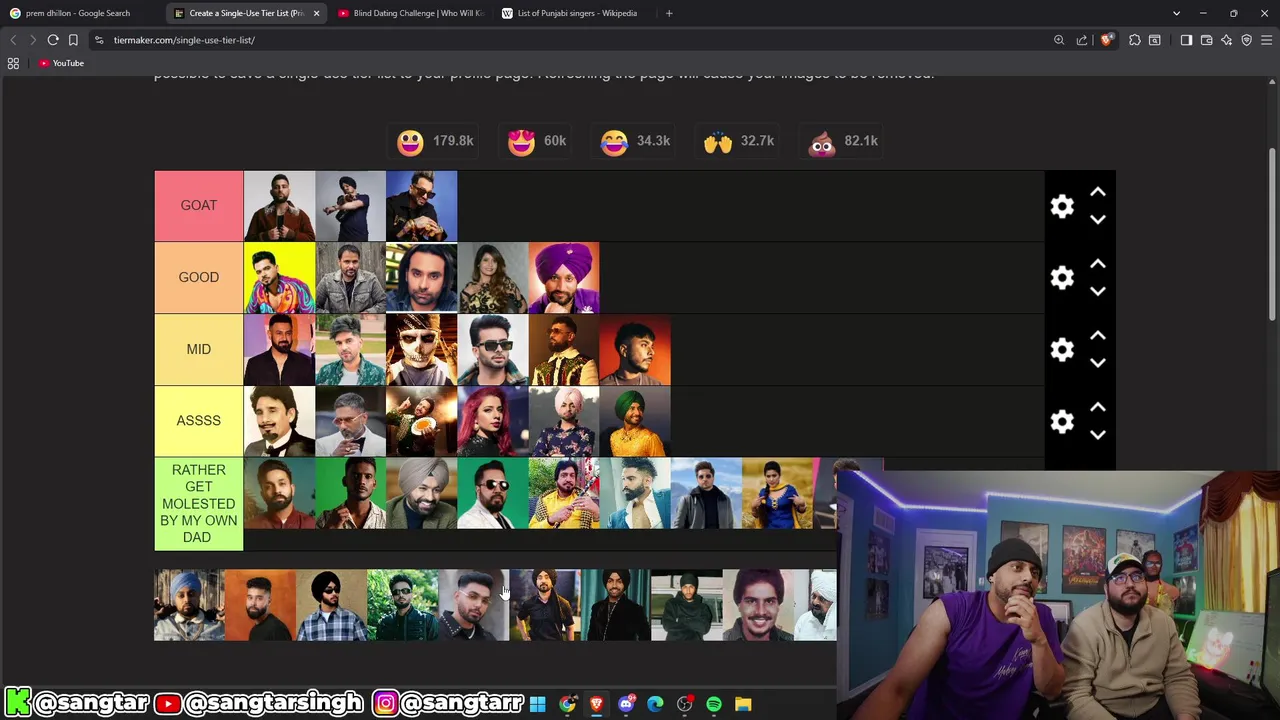Open settings gear for ASSSS tier
The height and width of the screenshot is (720, 1280).
click(1062, 422)
